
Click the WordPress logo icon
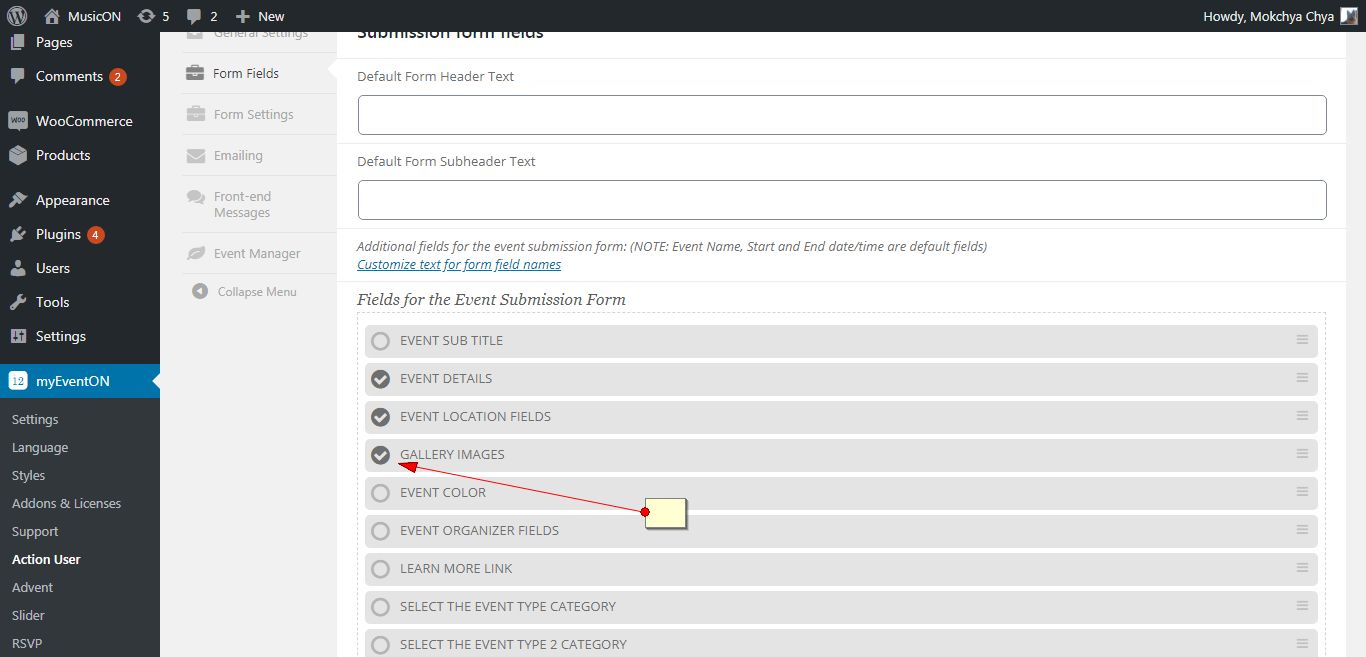(x=17, y=16)
